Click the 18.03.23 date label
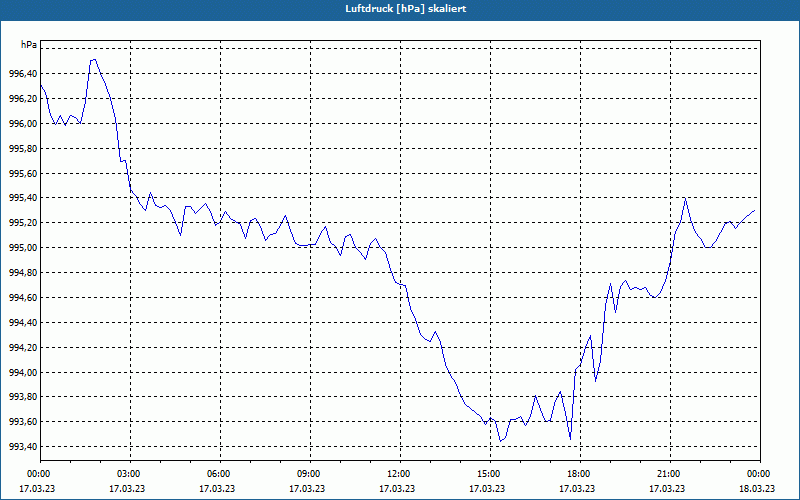The width and height of the screenshot is (800, 500). pyautogui.click(x=757, y=489)
